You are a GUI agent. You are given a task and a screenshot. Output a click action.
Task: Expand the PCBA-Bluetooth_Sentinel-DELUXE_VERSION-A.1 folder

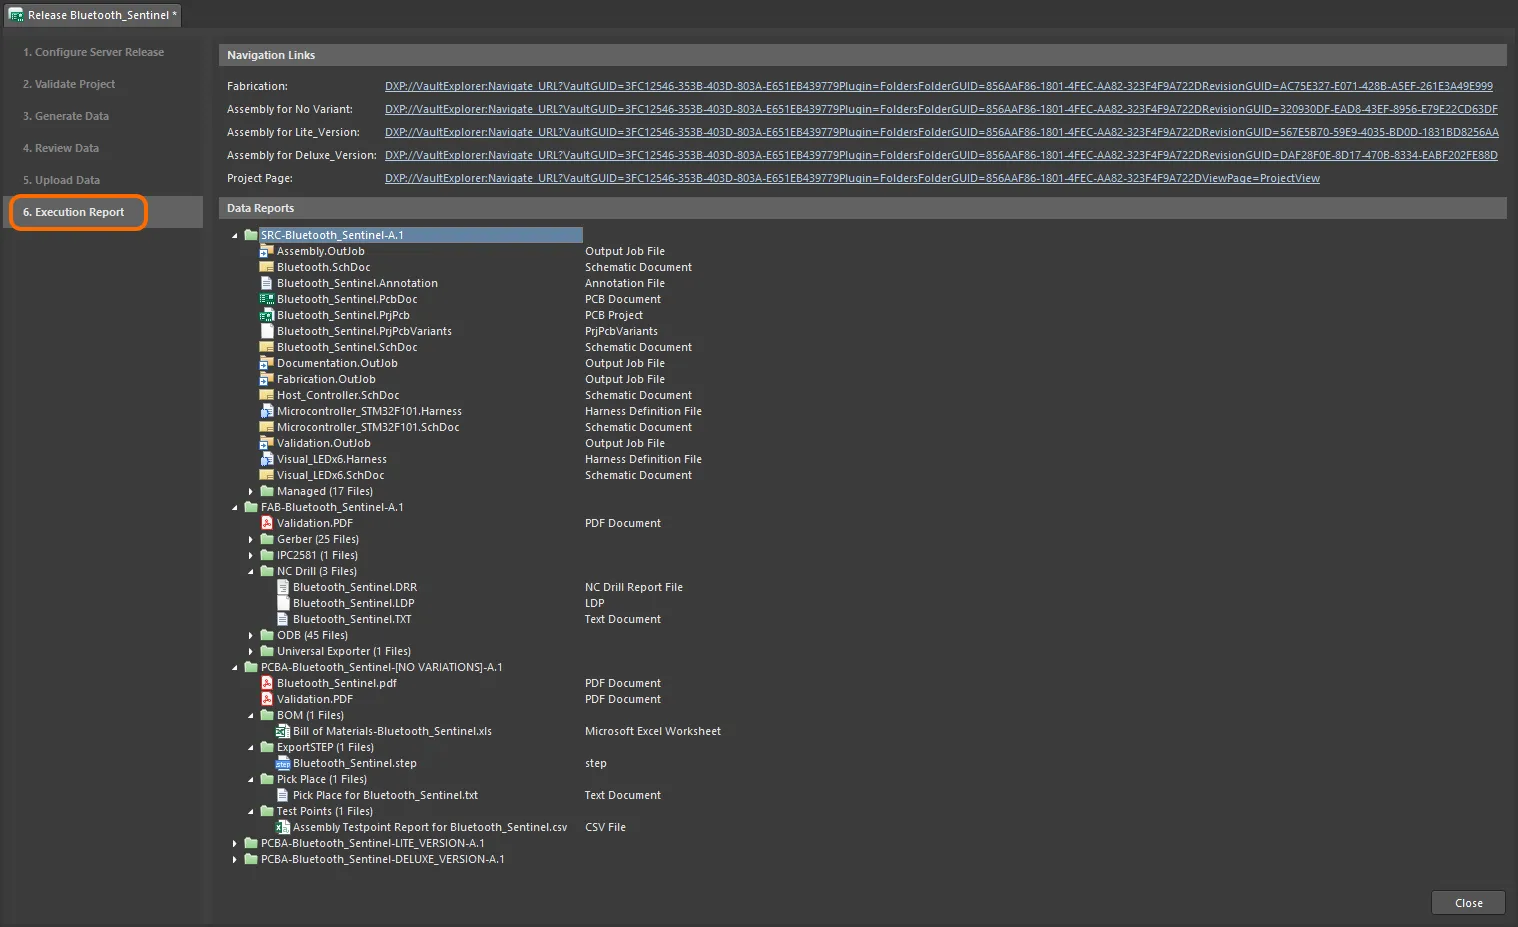(235, 859)
